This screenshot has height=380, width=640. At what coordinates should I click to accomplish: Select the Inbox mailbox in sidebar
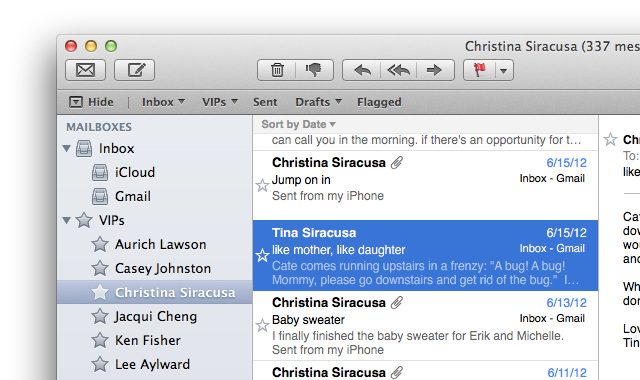[x=155, y=149]
